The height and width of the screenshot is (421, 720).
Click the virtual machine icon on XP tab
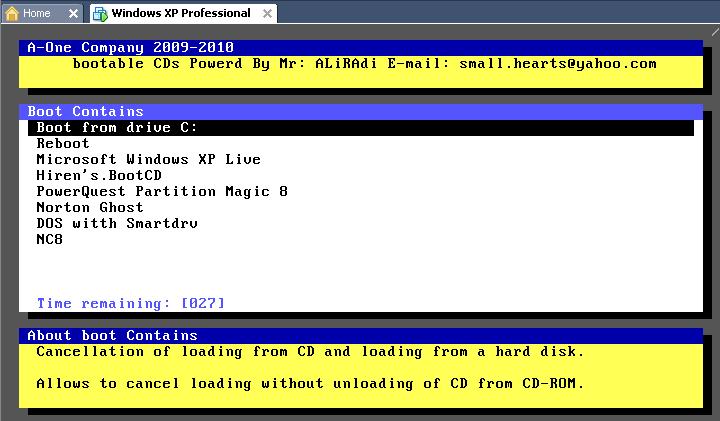(100, 14)
